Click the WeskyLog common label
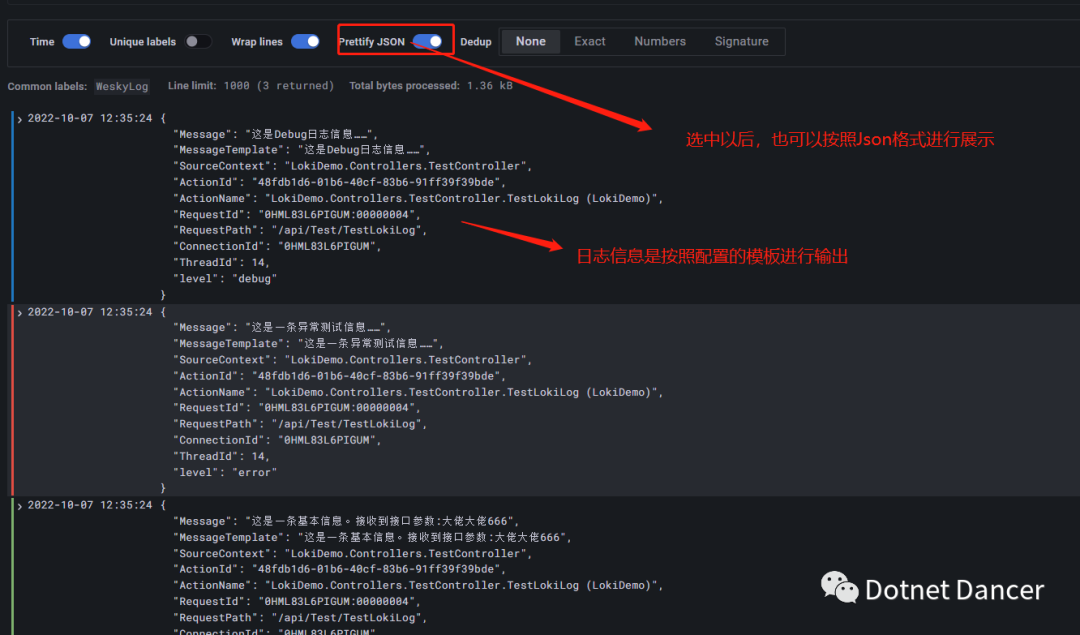The image size is (1080, 635). [122, 86]
